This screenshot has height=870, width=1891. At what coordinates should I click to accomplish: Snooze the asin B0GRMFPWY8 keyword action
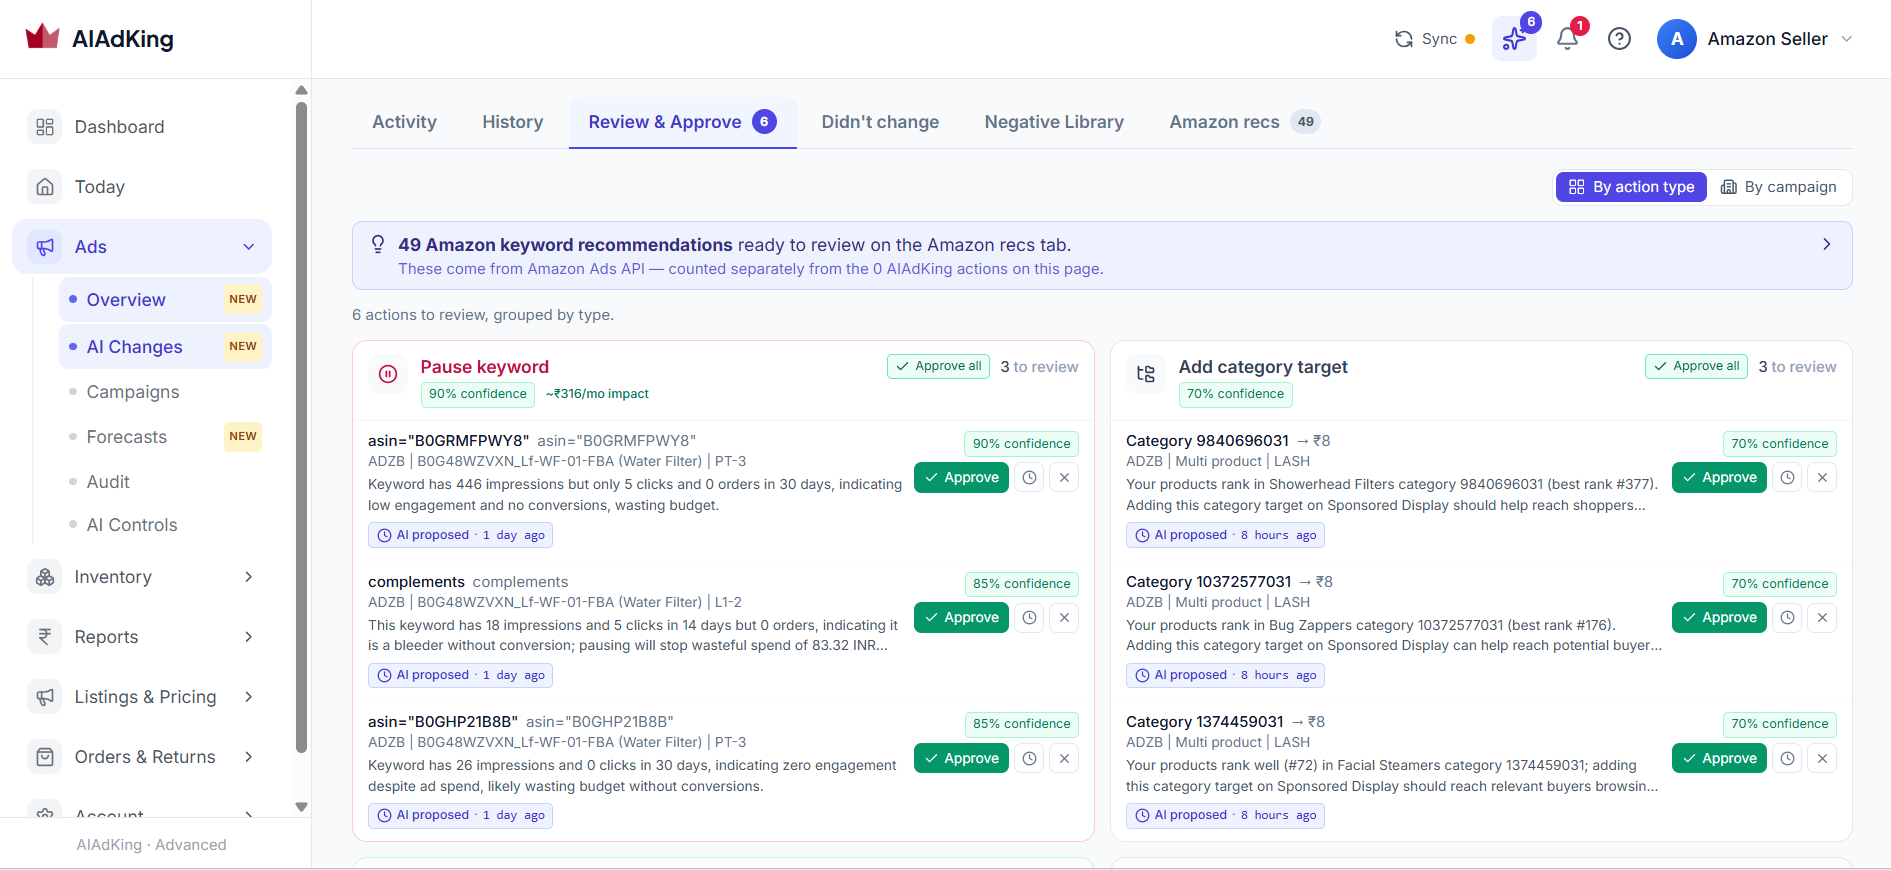[1029, 478]
